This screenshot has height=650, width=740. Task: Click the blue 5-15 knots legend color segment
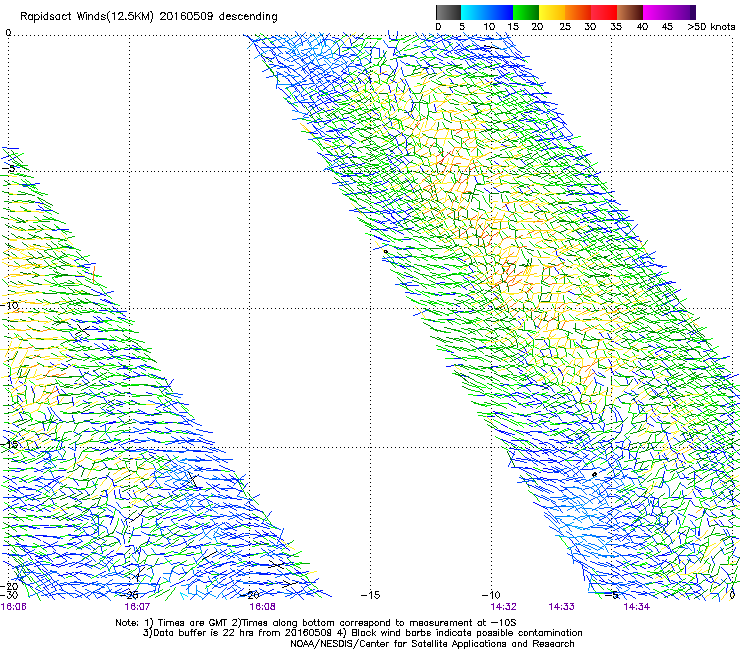487,12
